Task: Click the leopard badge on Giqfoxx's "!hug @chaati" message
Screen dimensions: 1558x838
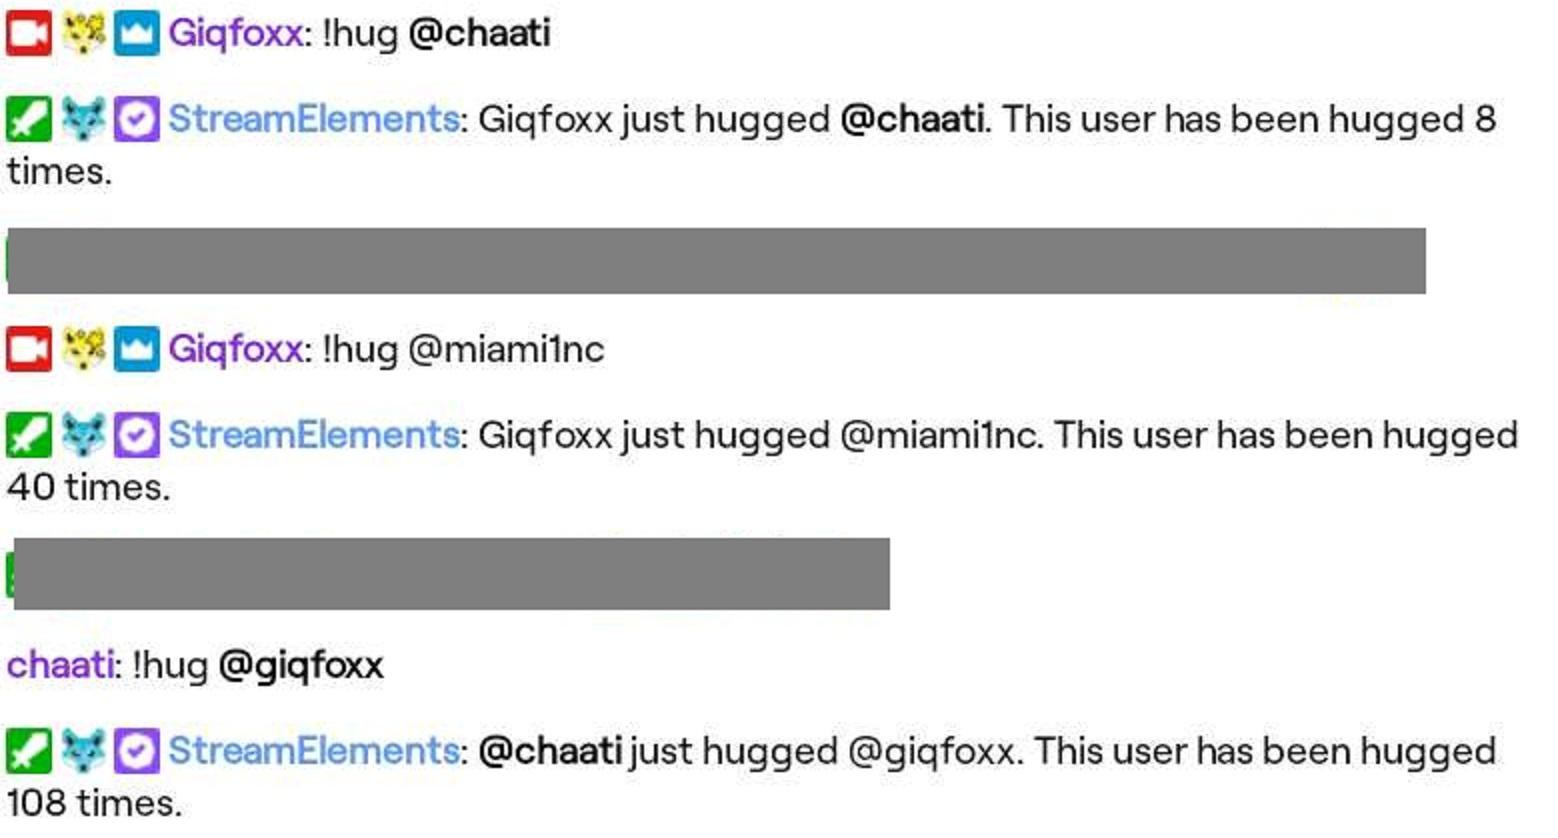Action: [x=83, y=34]
